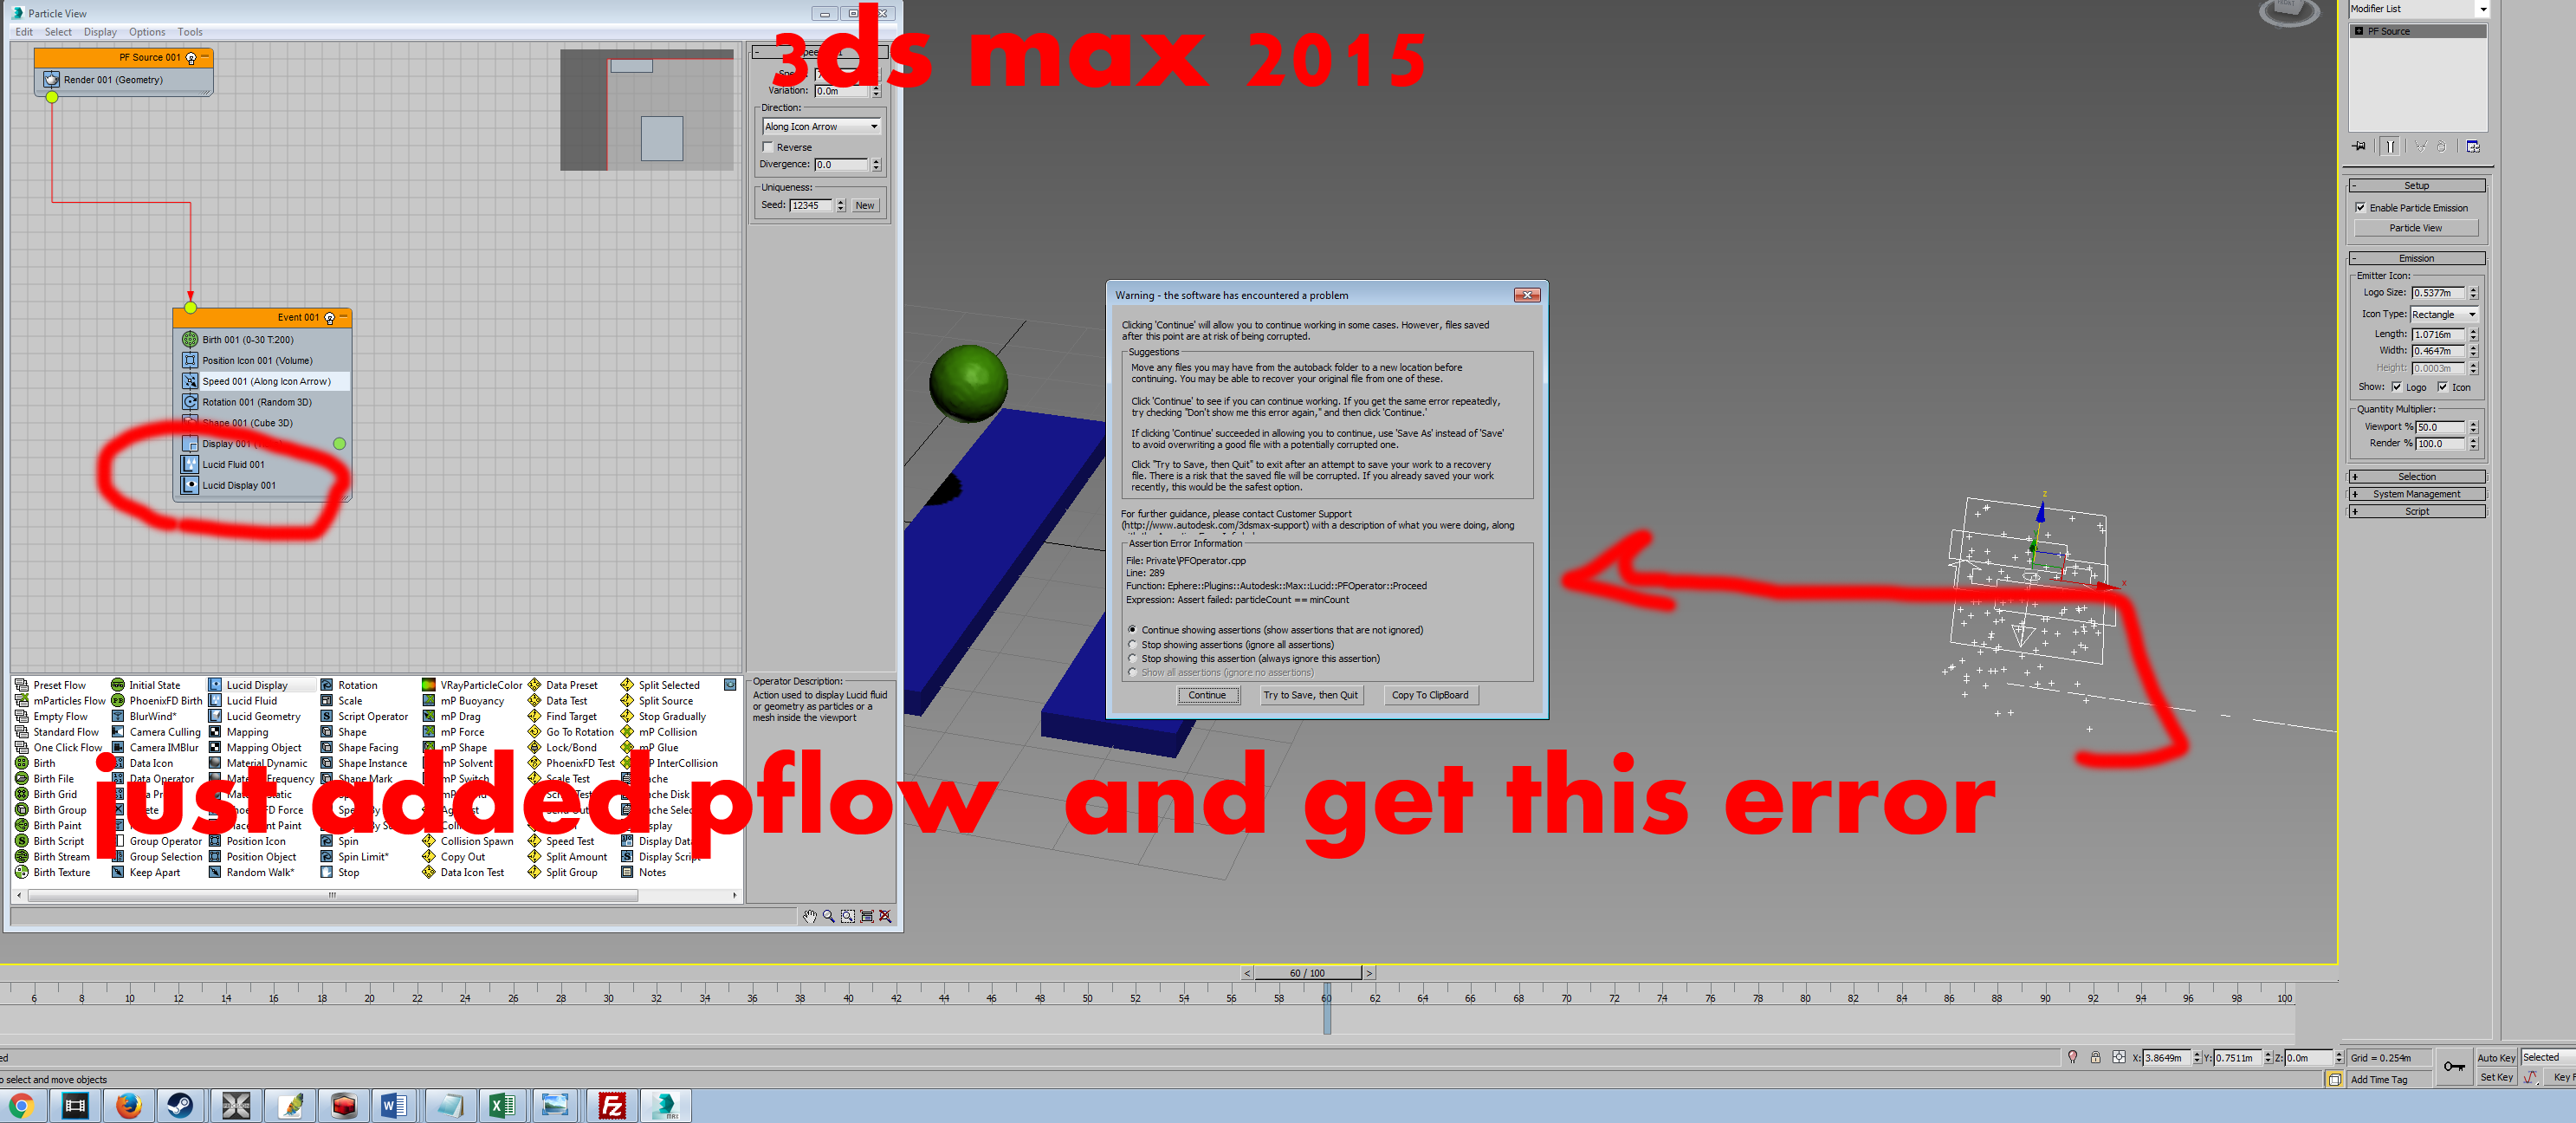Toggle the Selection Lock padlock icon
The height and width of the screenshot is (1123, 2576).
click(x=2095, y=1057)
